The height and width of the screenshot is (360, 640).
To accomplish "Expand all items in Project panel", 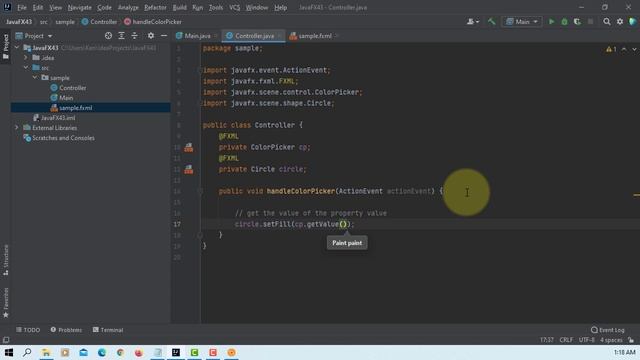I will point(121,36).
